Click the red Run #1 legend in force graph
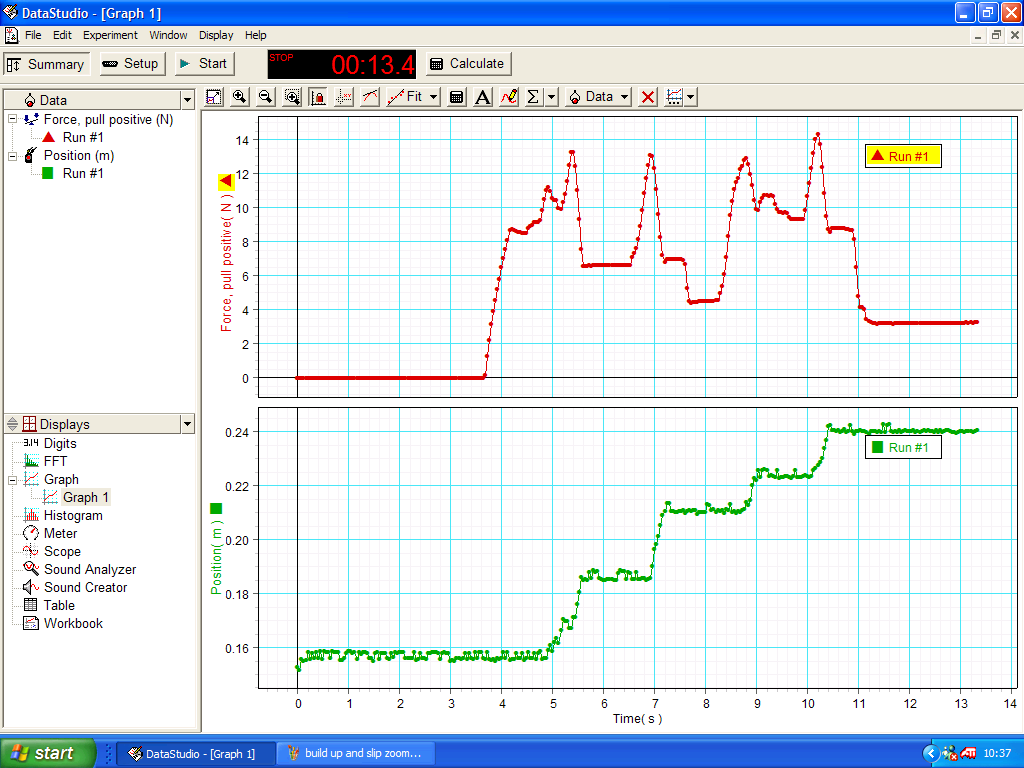This screenshot has height=768, width=1024. (903, 156)
